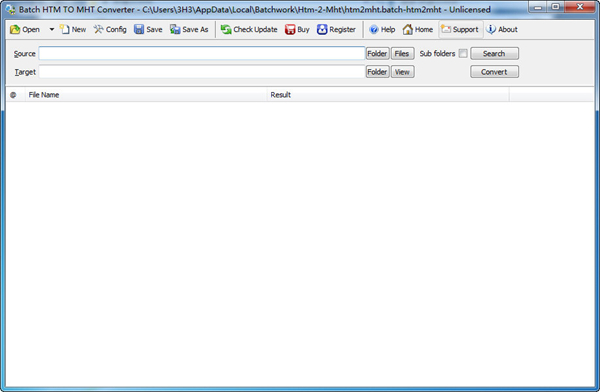Screen dimensions: 600x392
Task: Sort by the File Name column header
Action: (x=146, y=95)
